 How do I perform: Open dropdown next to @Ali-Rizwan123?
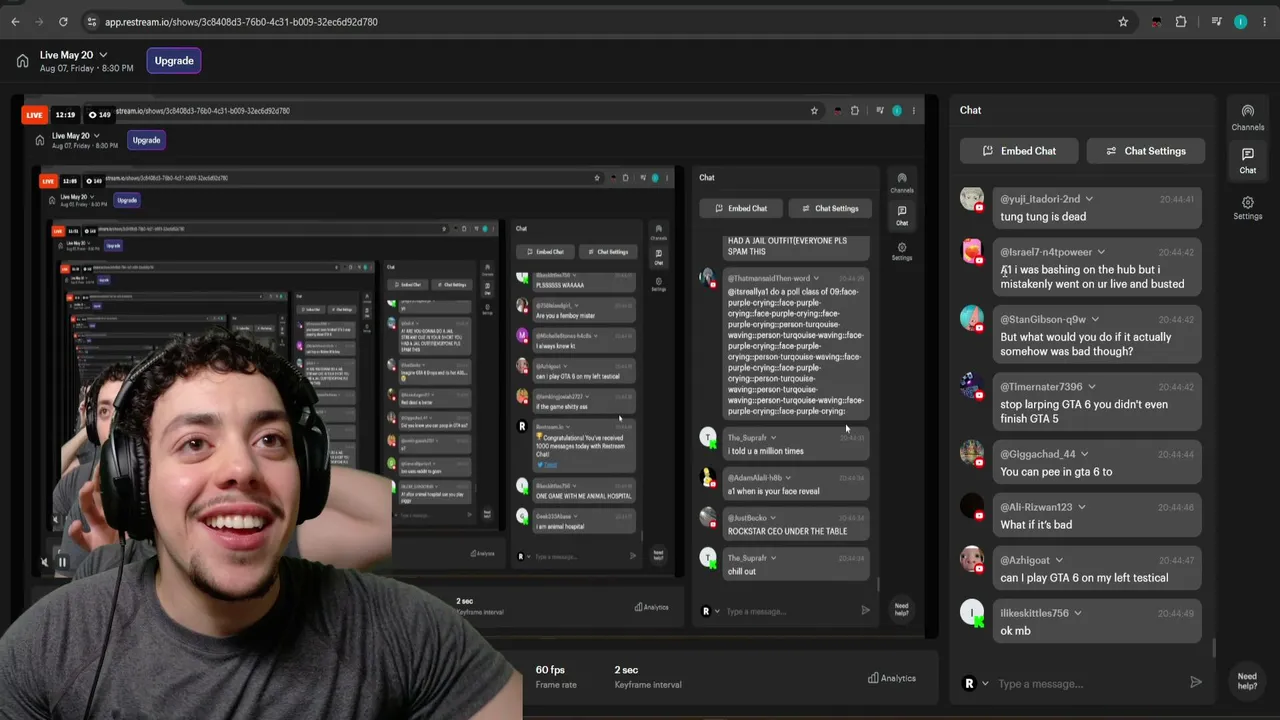pos(1081,507)
